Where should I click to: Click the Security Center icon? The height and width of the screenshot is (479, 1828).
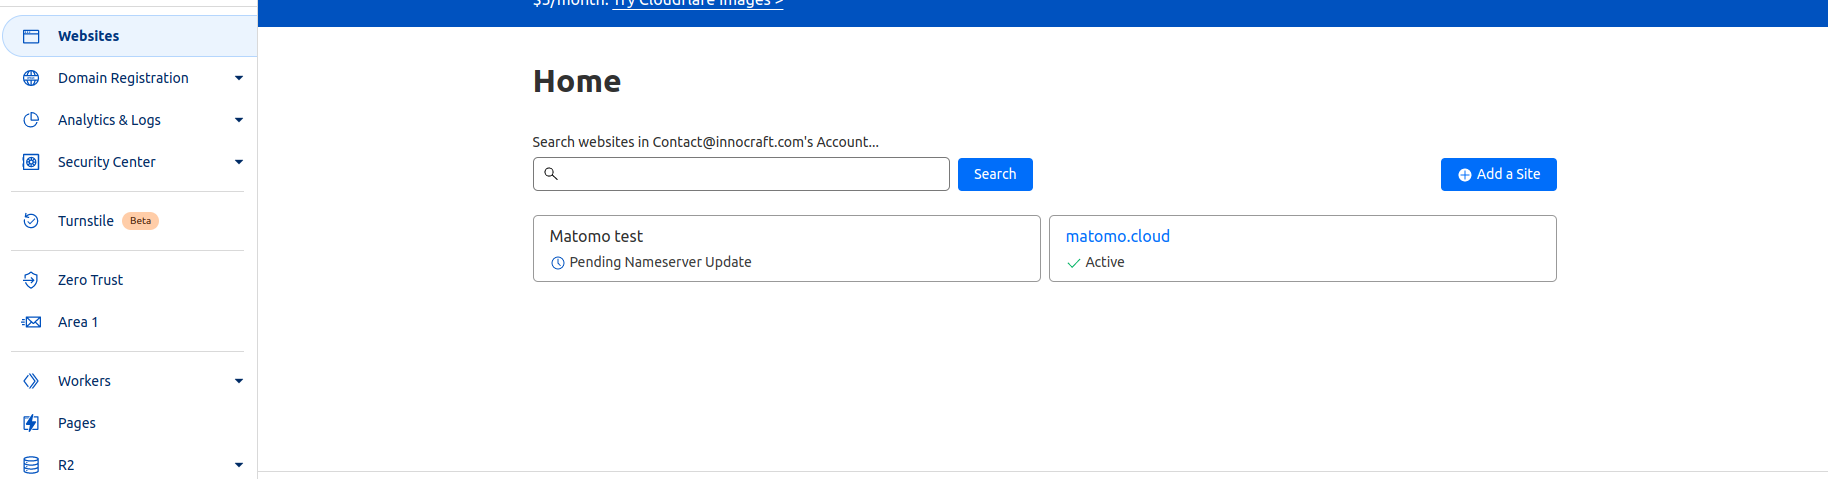point(31,162)
